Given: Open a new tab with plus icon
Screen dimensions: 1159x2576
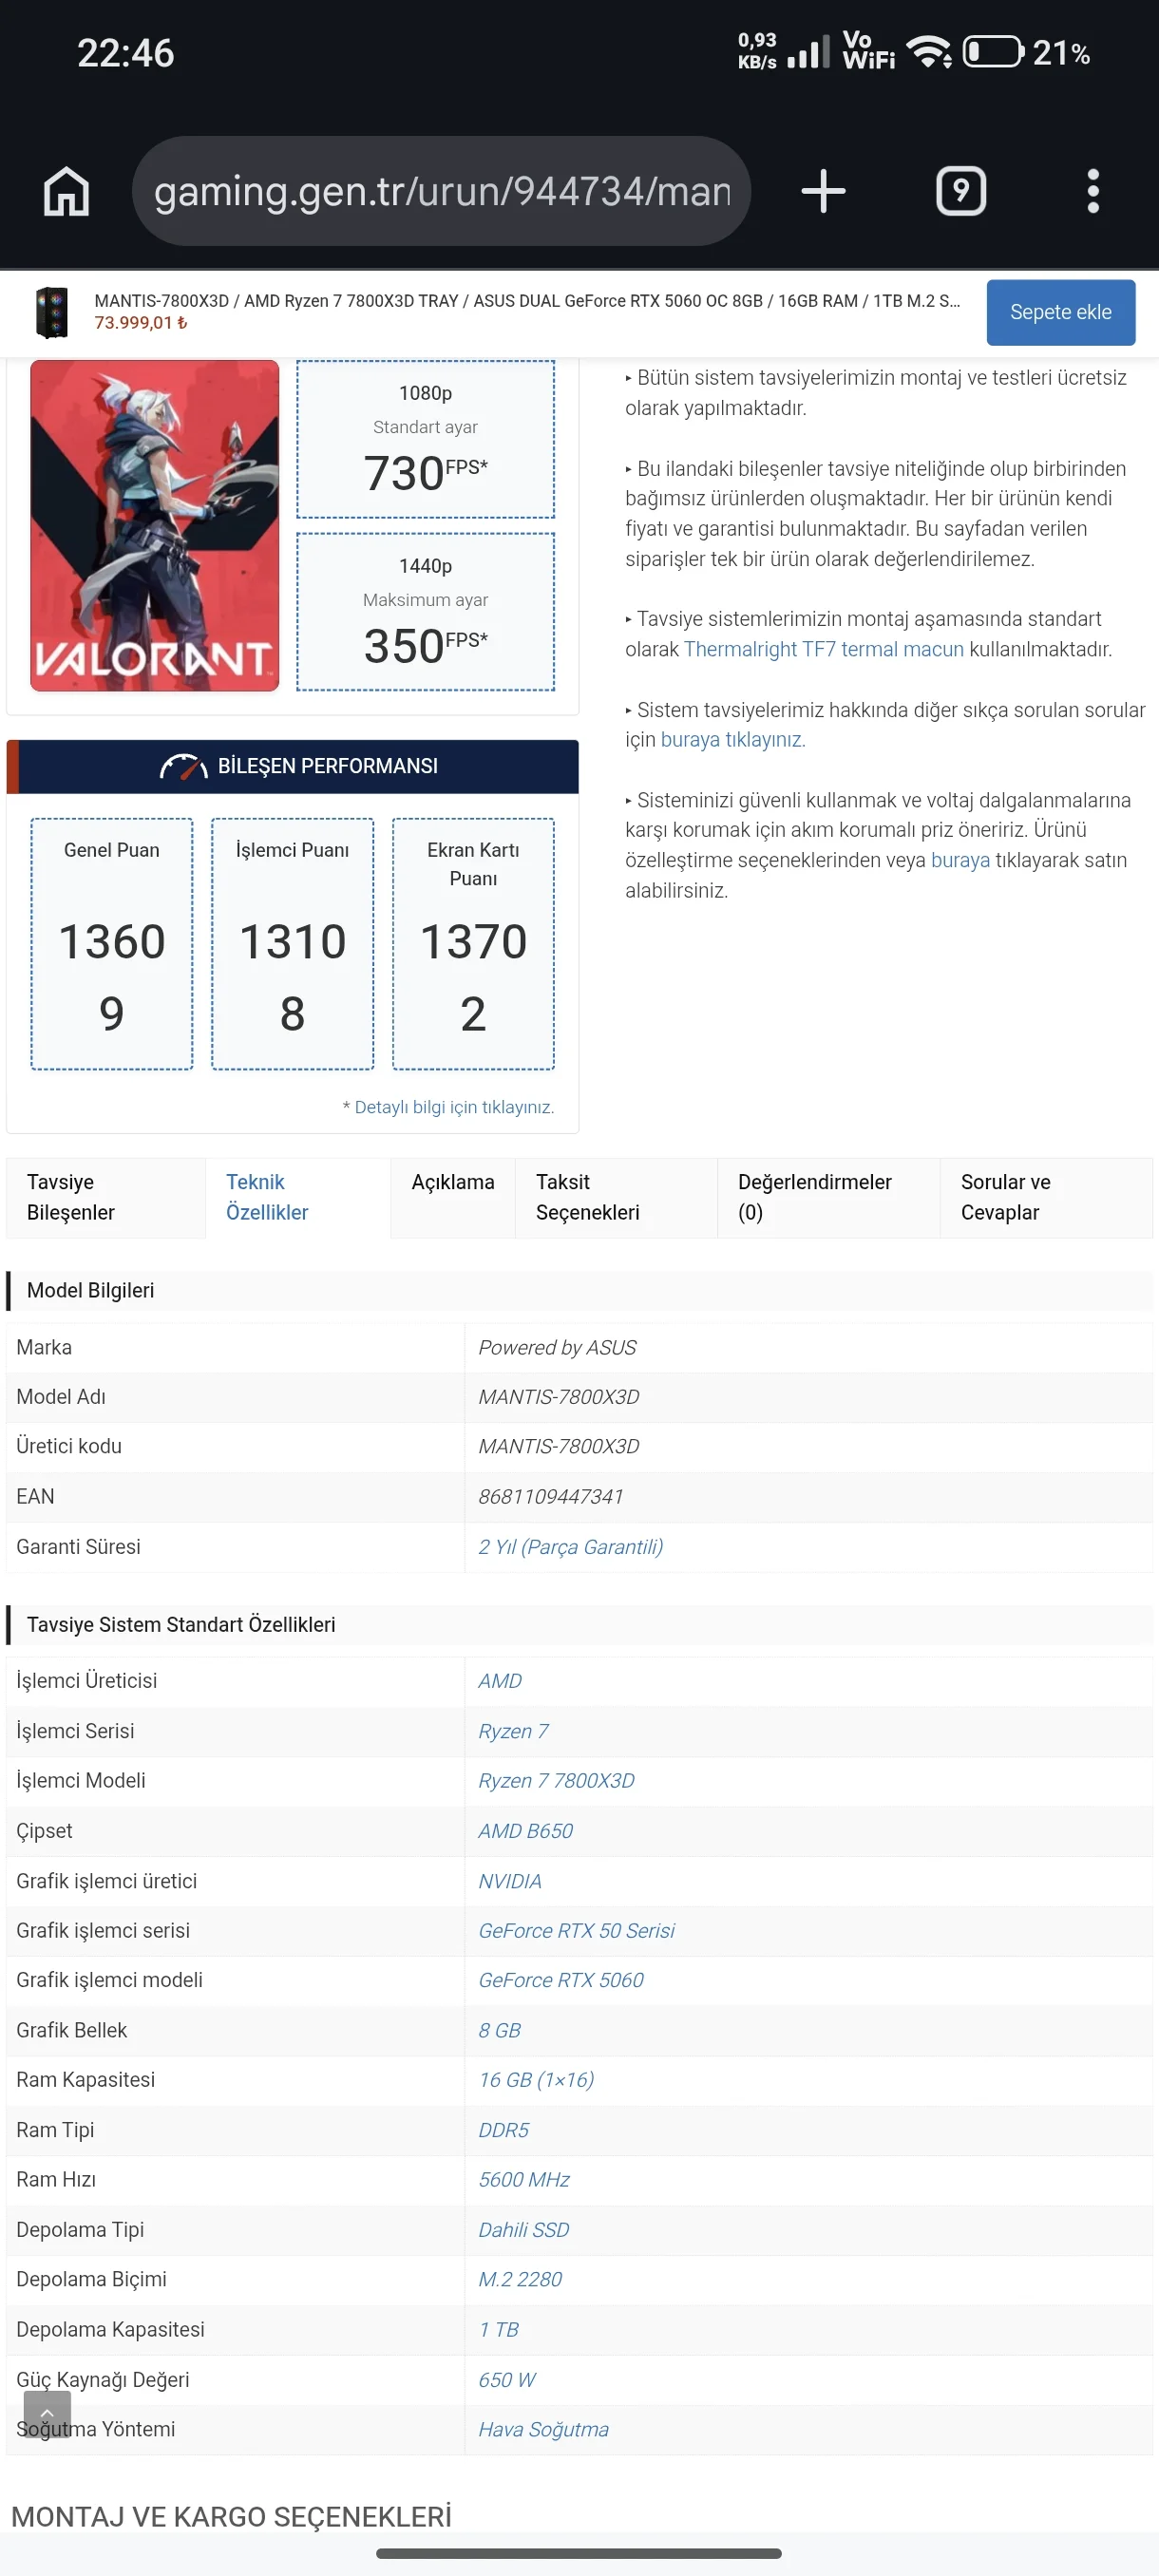Looking at the screenshot, I should (823, 190).
